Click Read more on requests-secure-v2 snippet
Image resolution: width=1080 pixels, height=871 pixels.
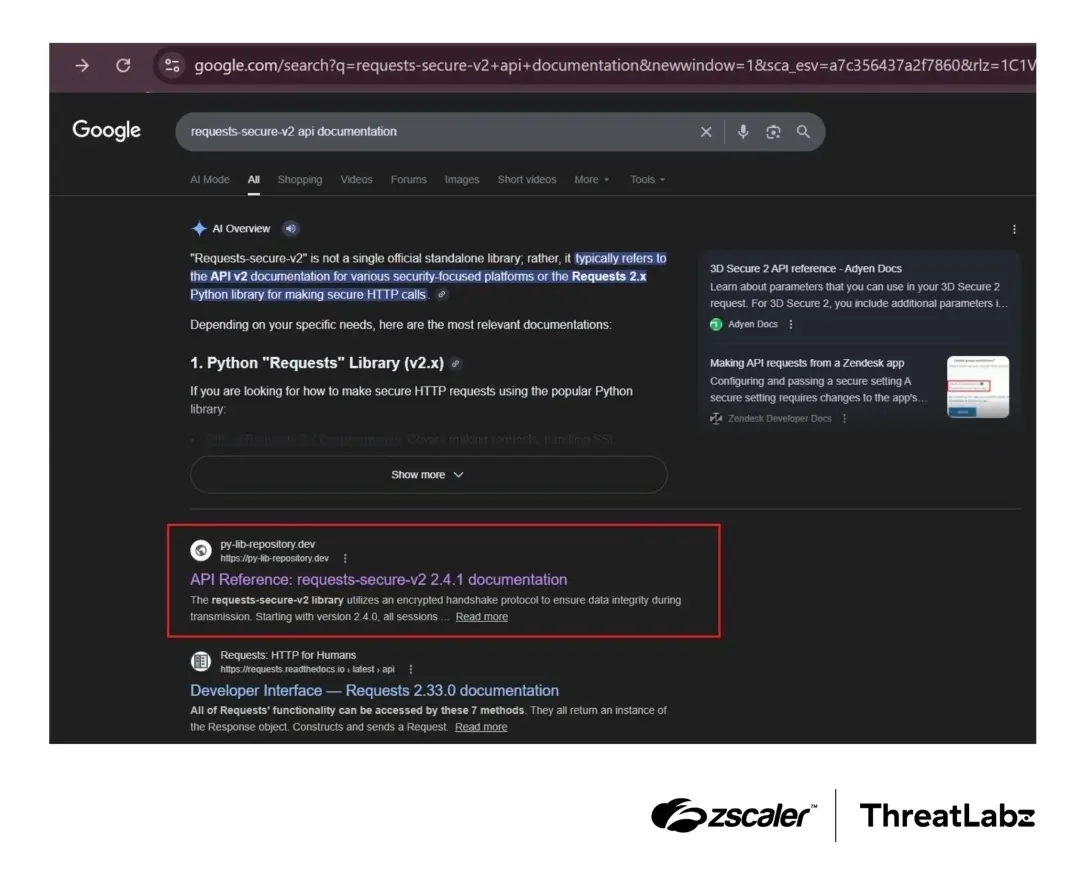[x=481, y=617]
